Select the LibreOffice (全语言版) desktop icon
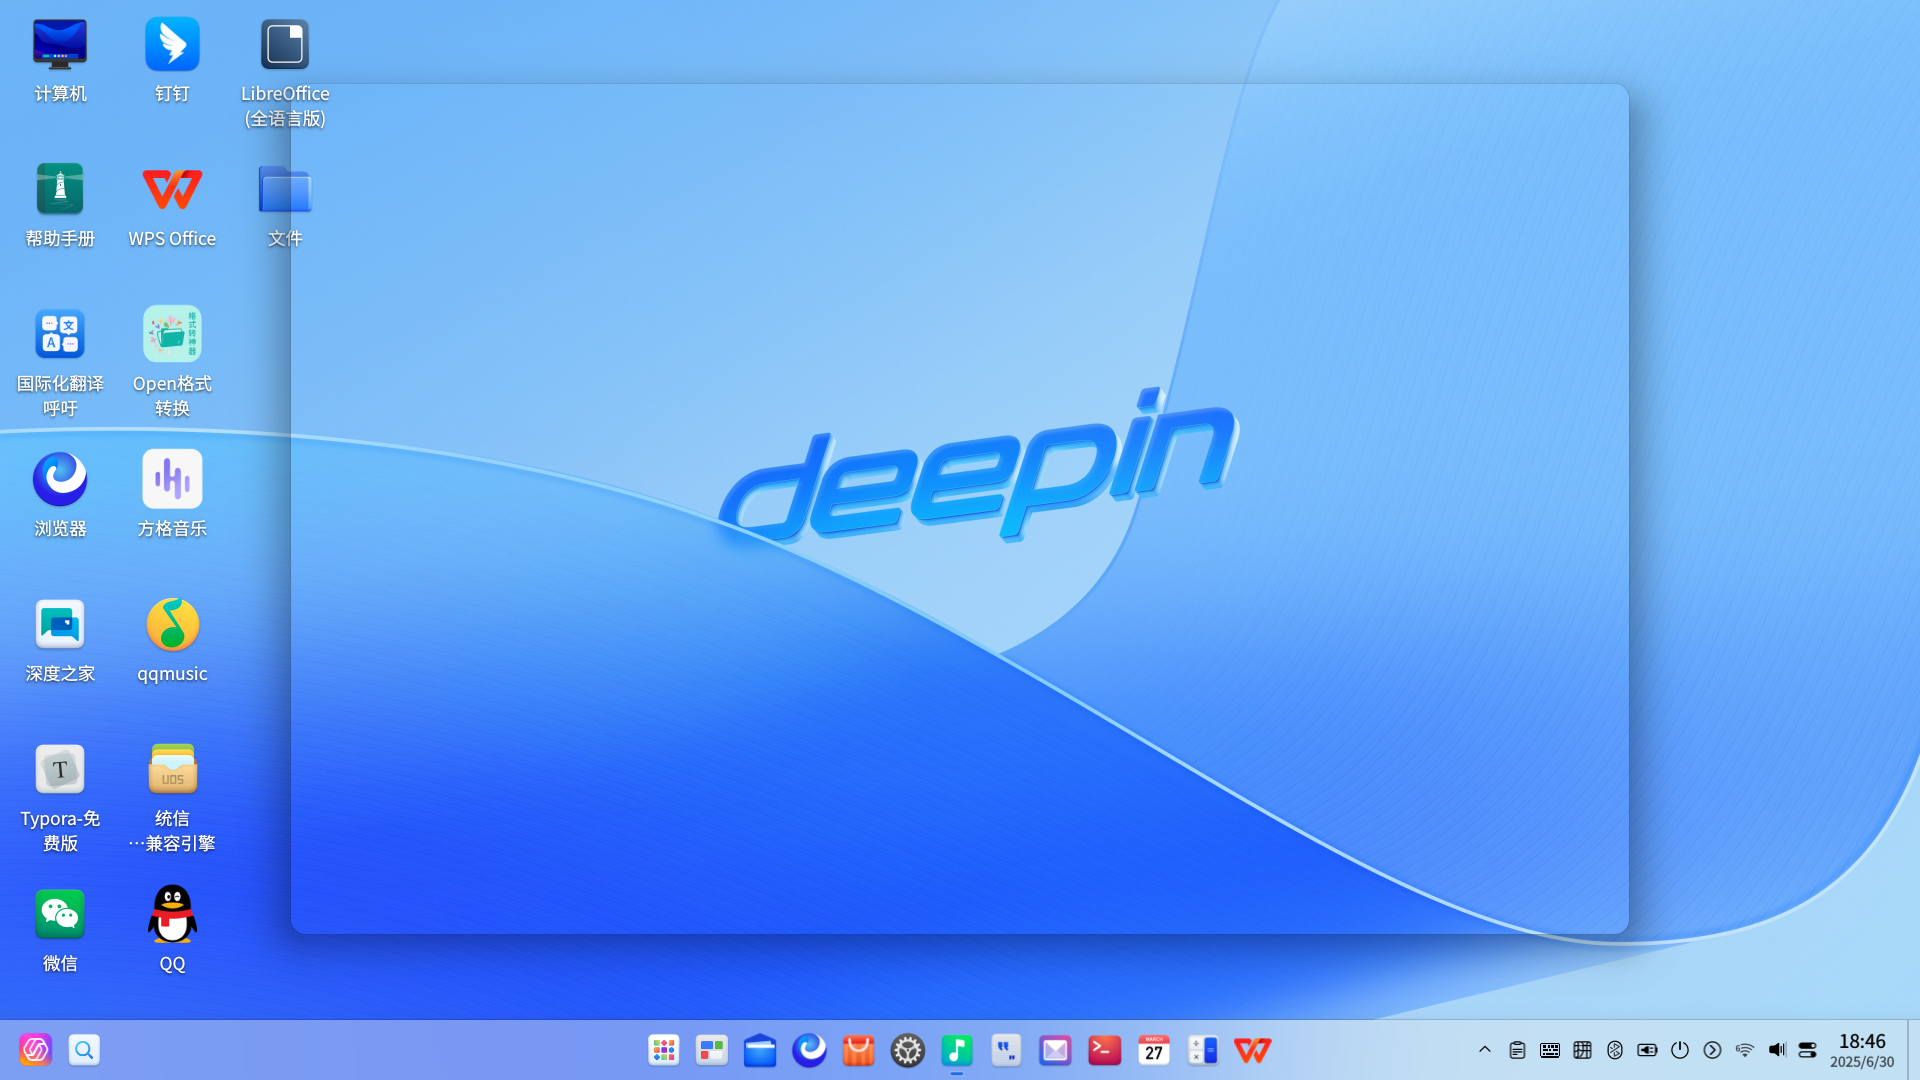1920x1080 pixels. [x=285, y=45]
